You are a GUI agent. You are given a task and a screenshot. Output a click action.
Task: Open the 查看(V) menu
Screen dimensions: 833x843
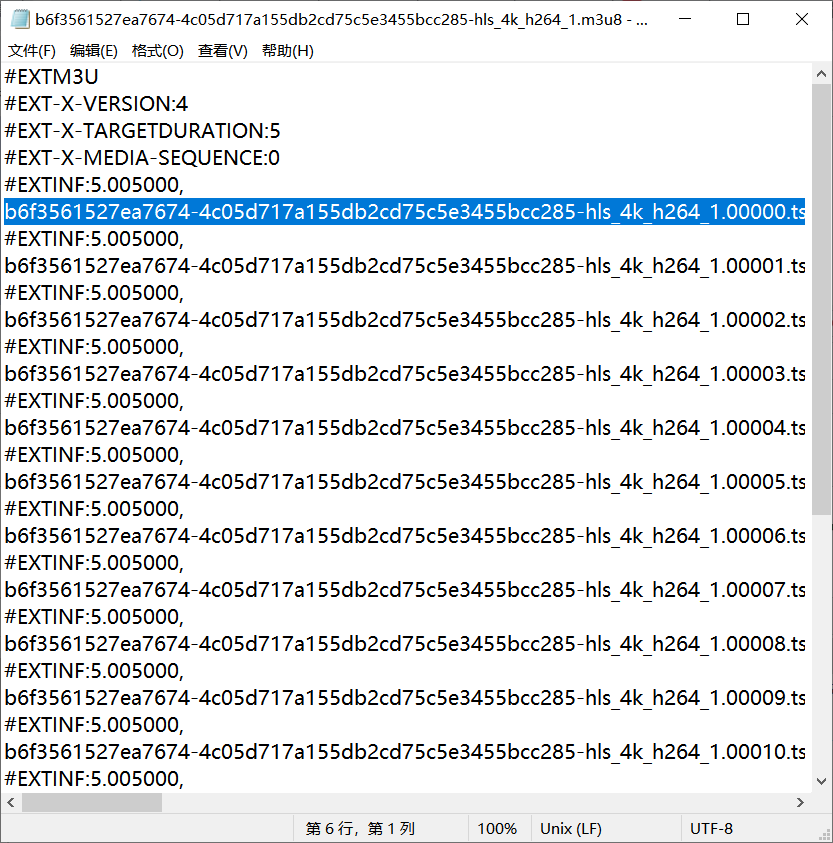[x=223, y=51]
